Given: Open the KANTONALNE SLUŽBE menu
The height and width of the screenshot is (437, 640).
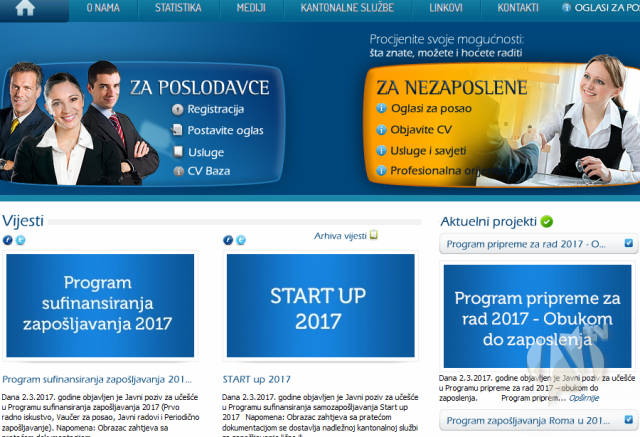Looking at the screenshot, I should coord(347,8).
